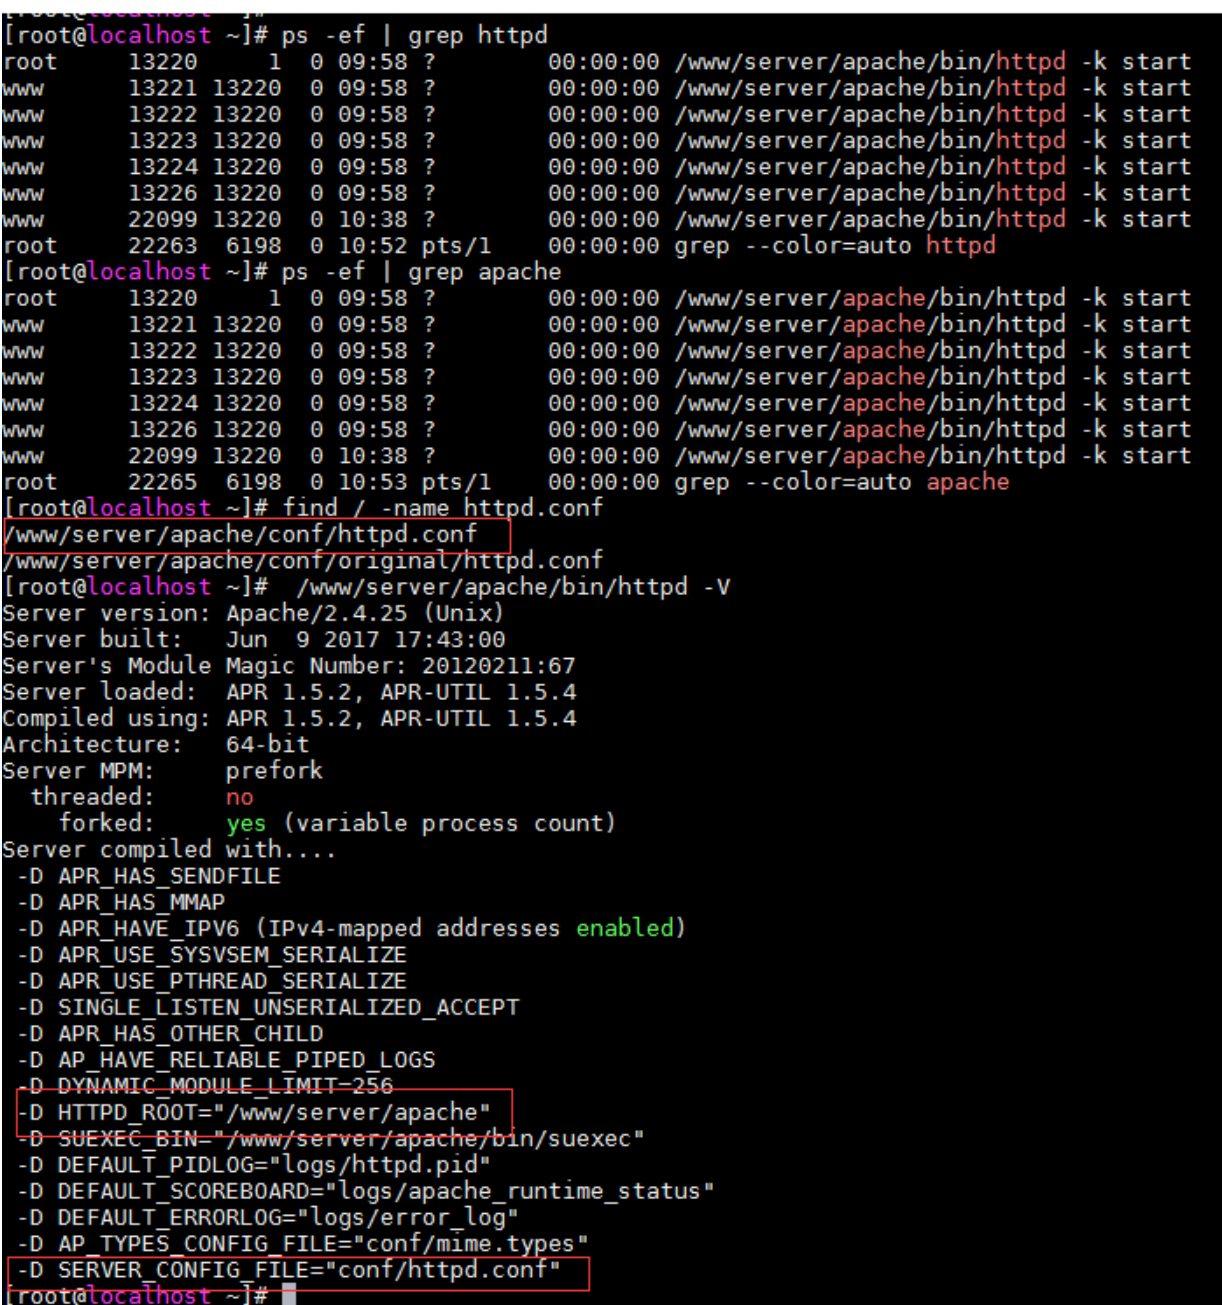This screenshot has width=1222, height=1305.
Task: Click the HTTPD_ROOT define line
Action: (255, 1112)
